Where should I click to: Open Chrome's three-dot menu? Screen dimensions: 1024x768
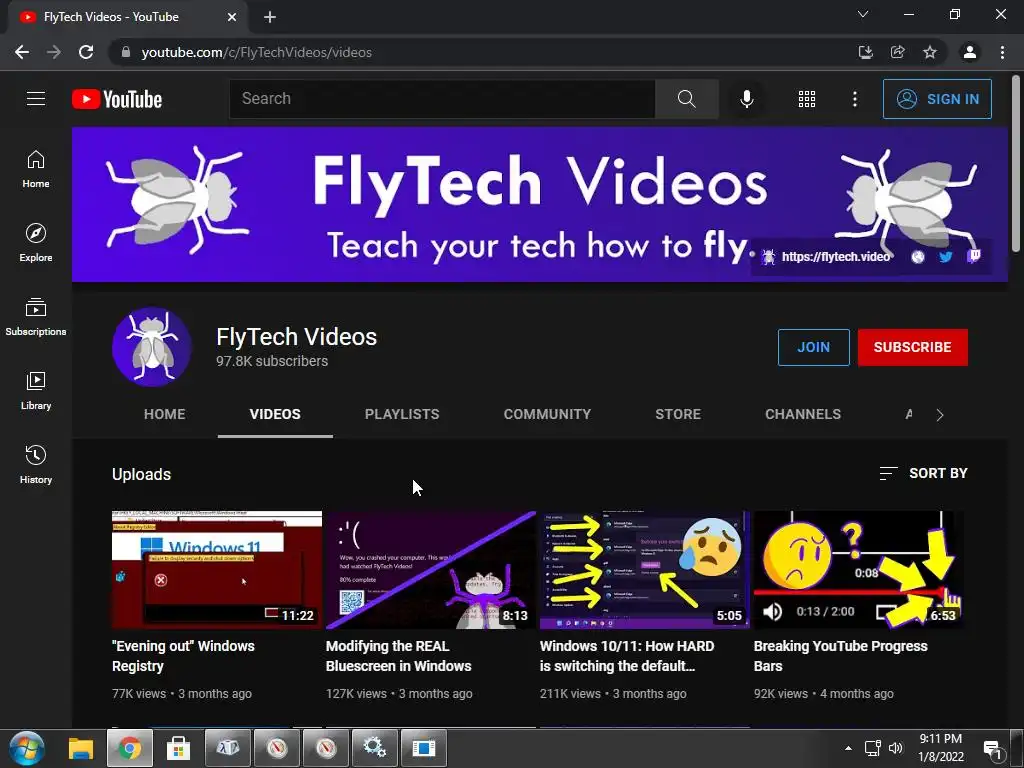point(1002,52)
